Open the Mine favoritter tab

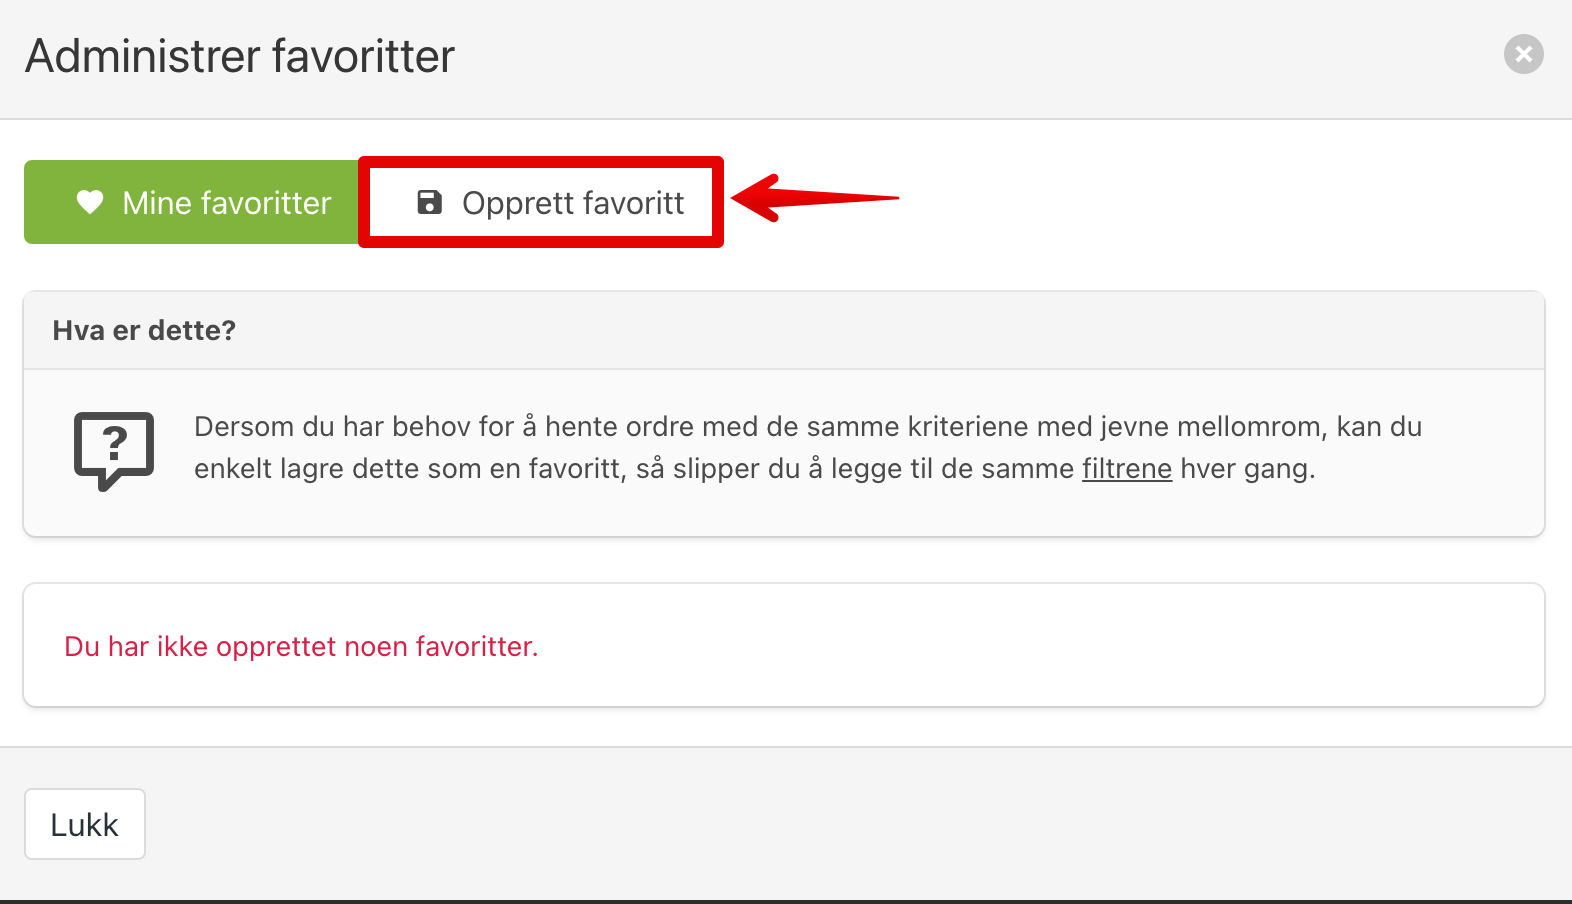(x=192, y=202)
